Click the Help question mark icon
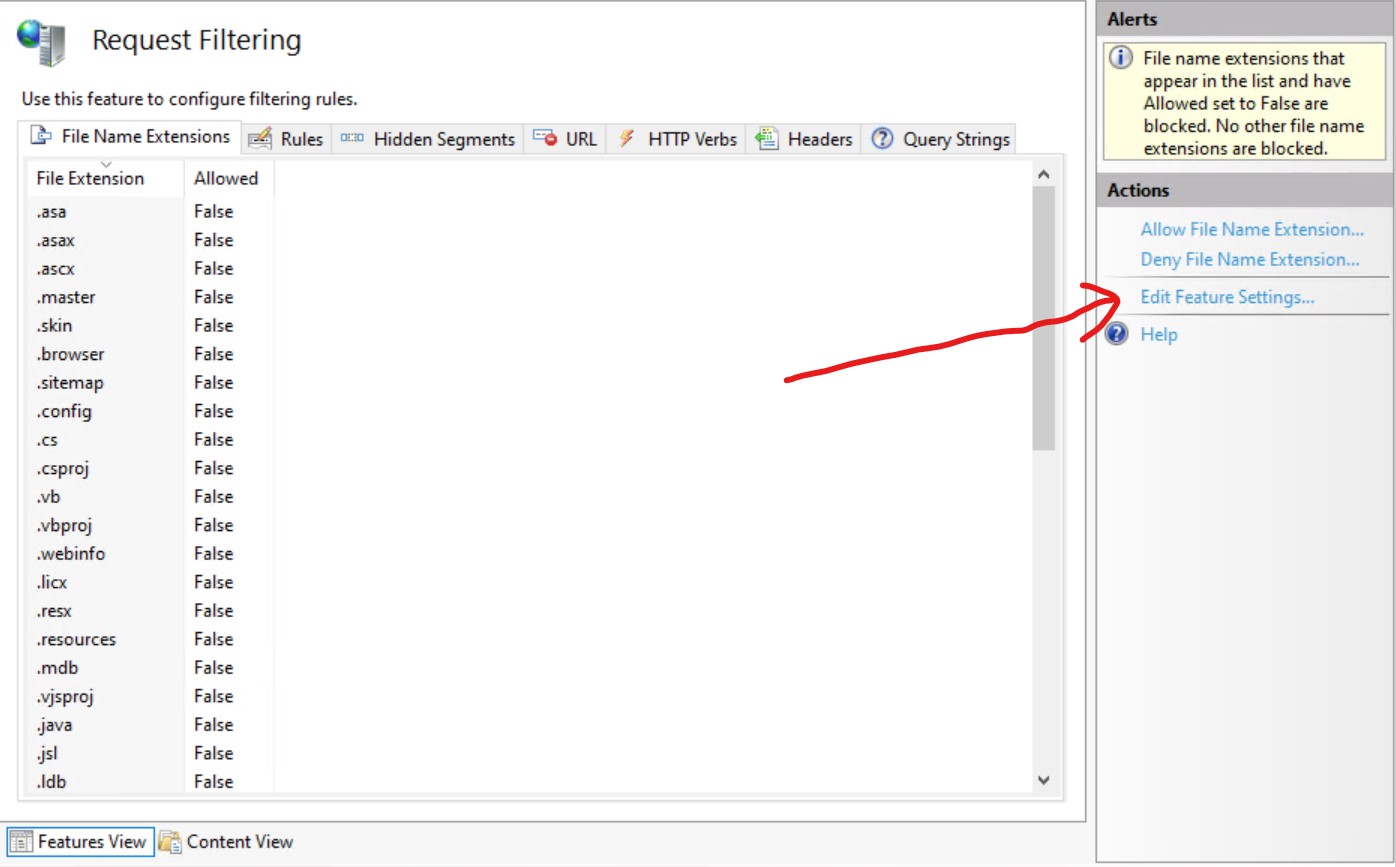 point(1117,335)
